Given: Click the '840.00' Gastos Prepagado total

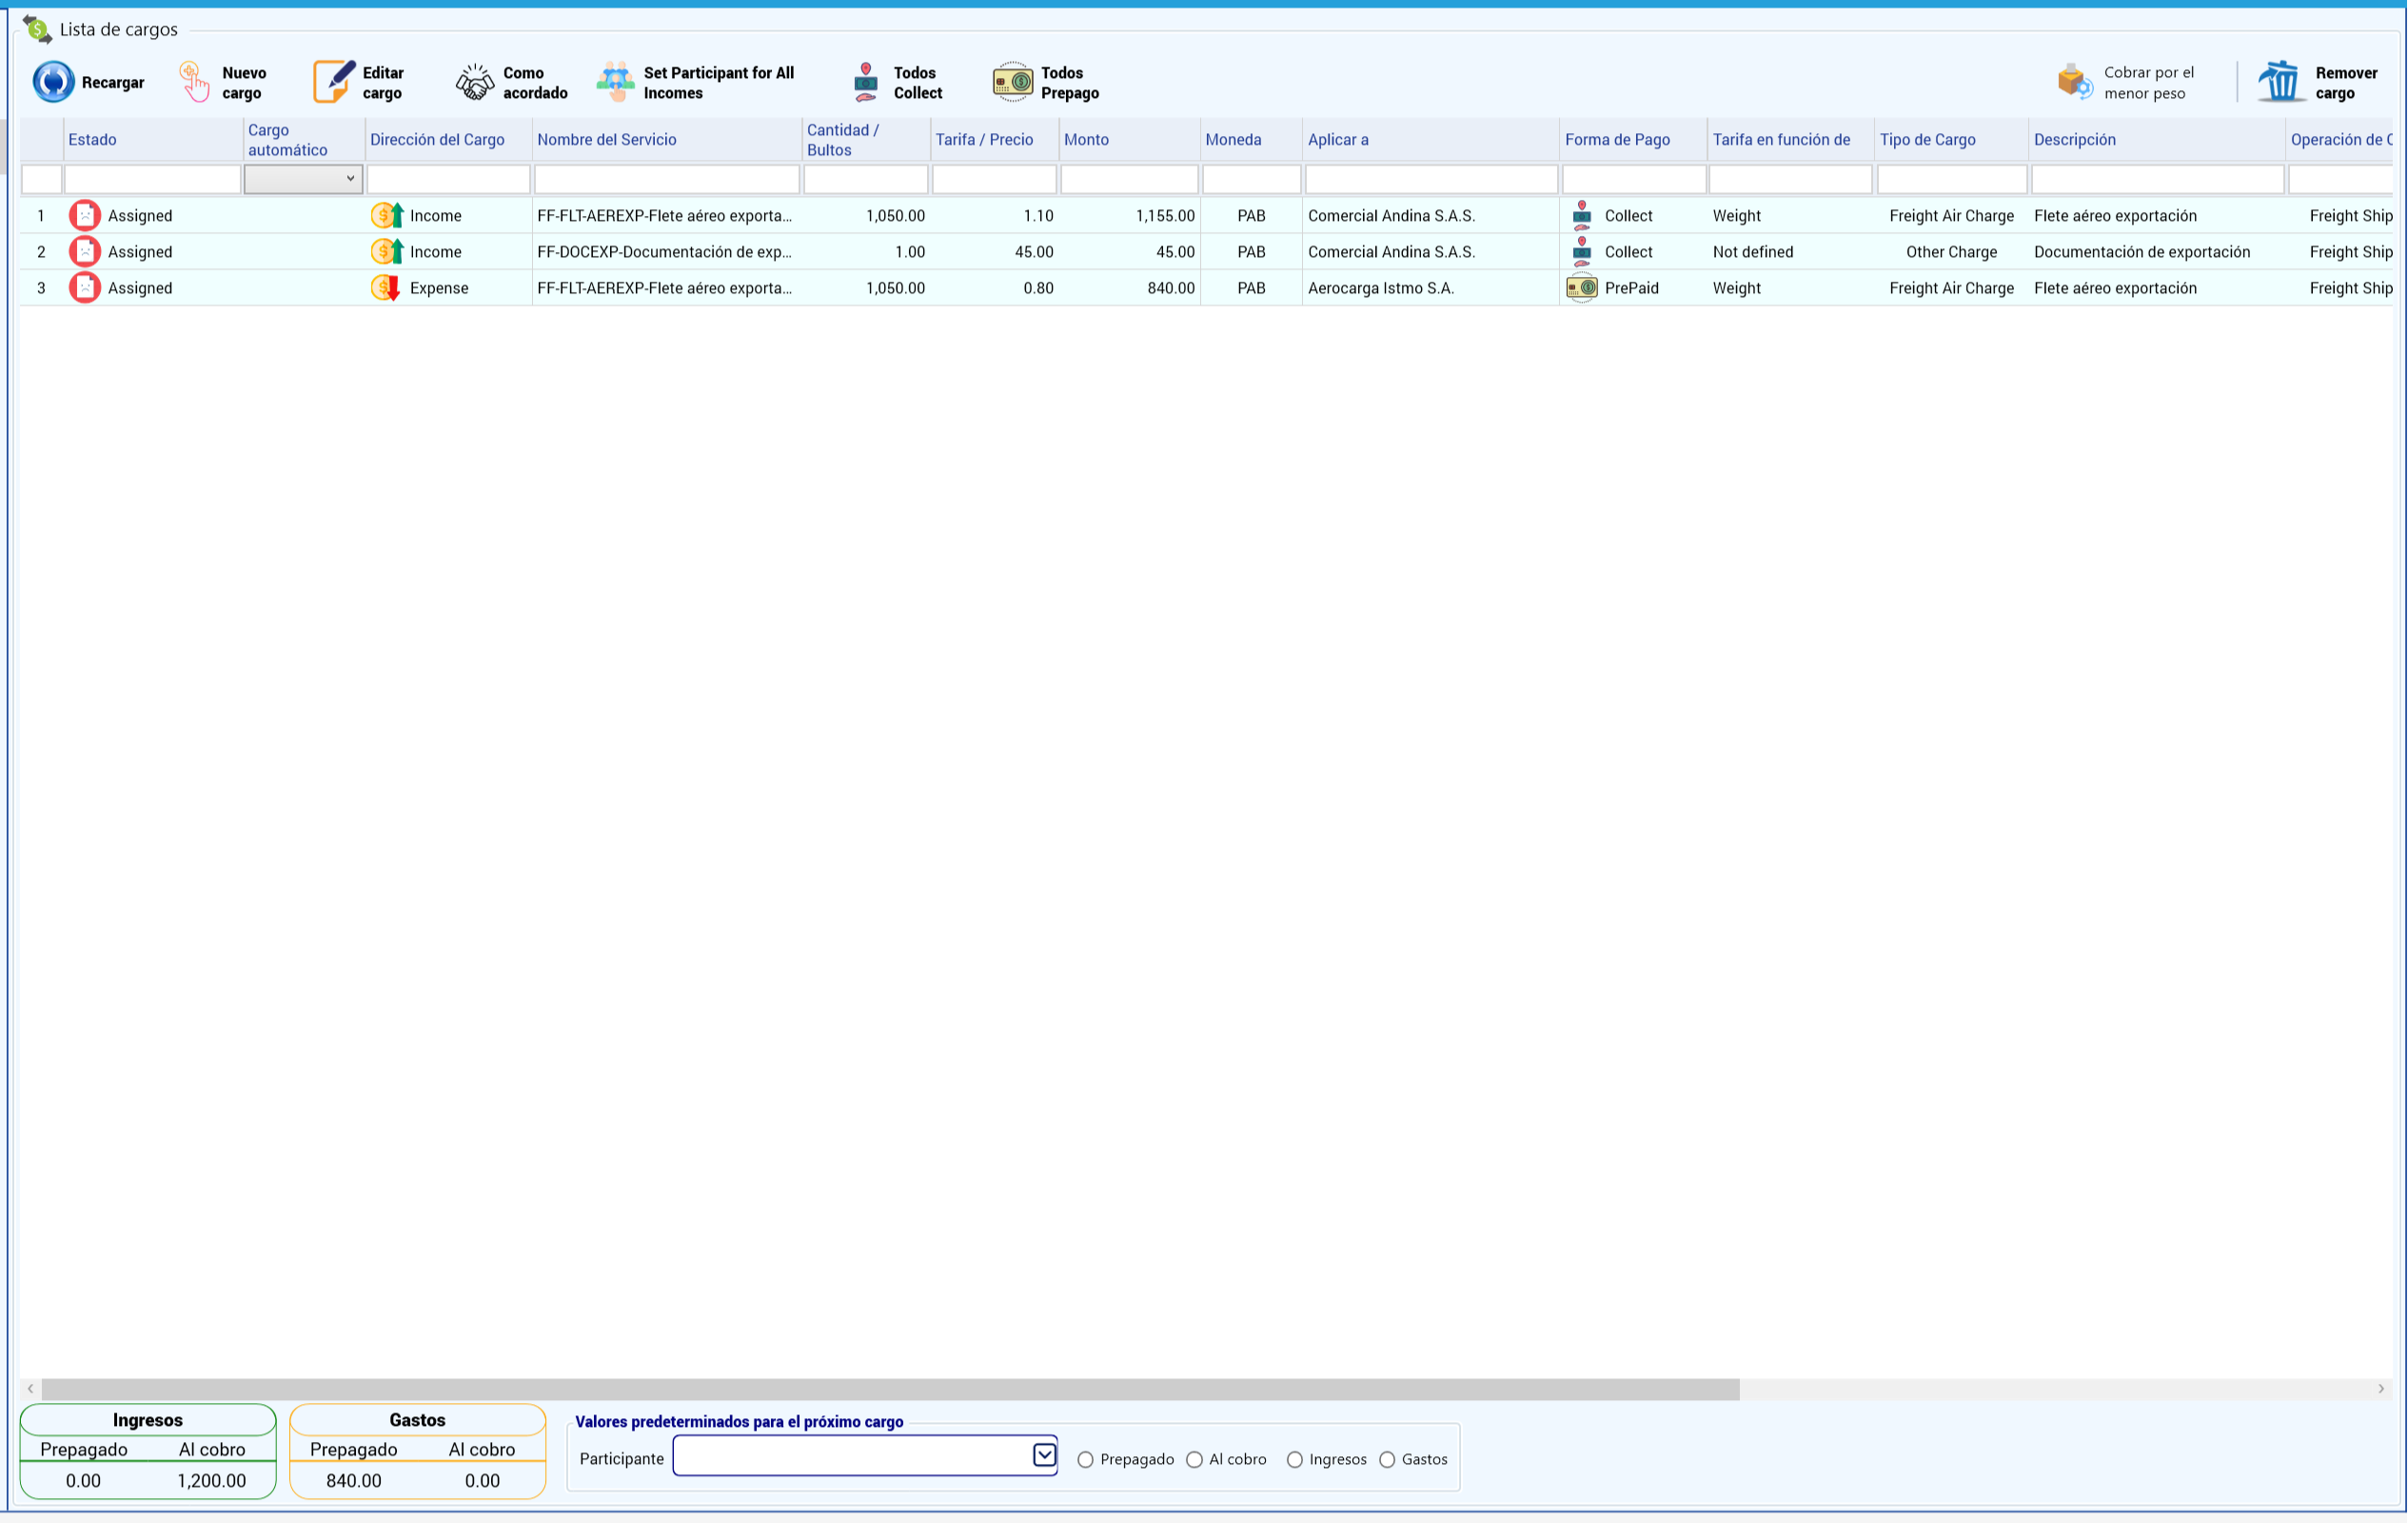Looking at the screenshot, I should pos(353,1480).
